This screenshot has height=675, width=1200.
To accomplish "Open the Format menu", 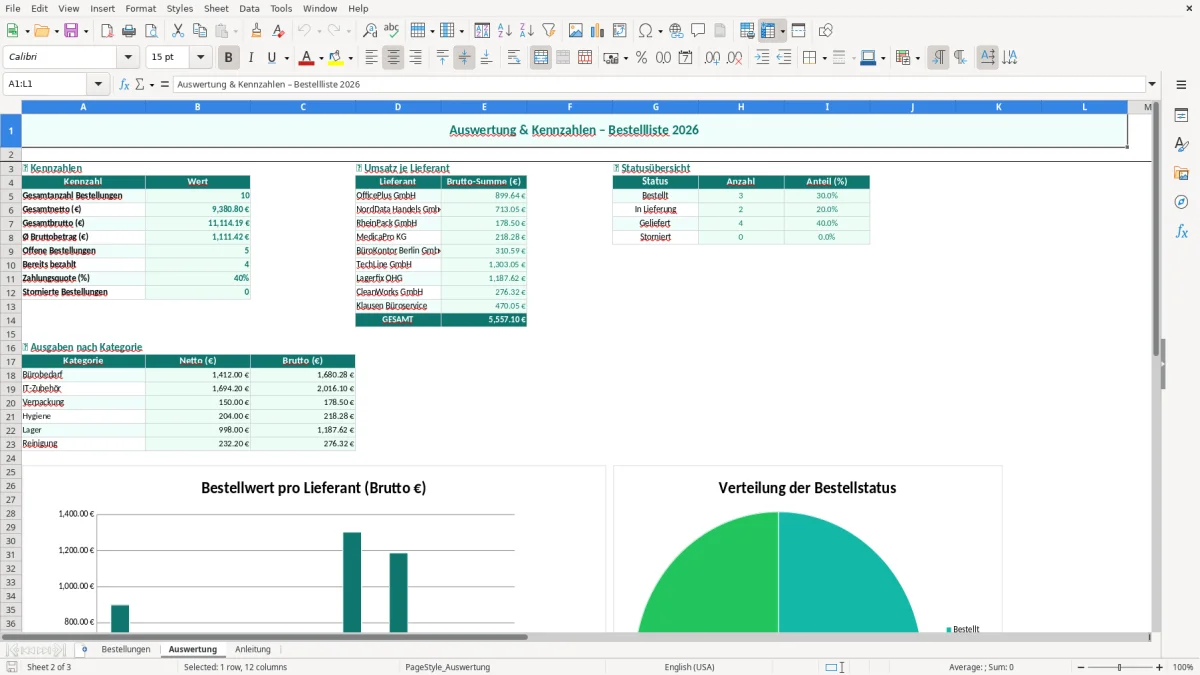I will (140, 8).
